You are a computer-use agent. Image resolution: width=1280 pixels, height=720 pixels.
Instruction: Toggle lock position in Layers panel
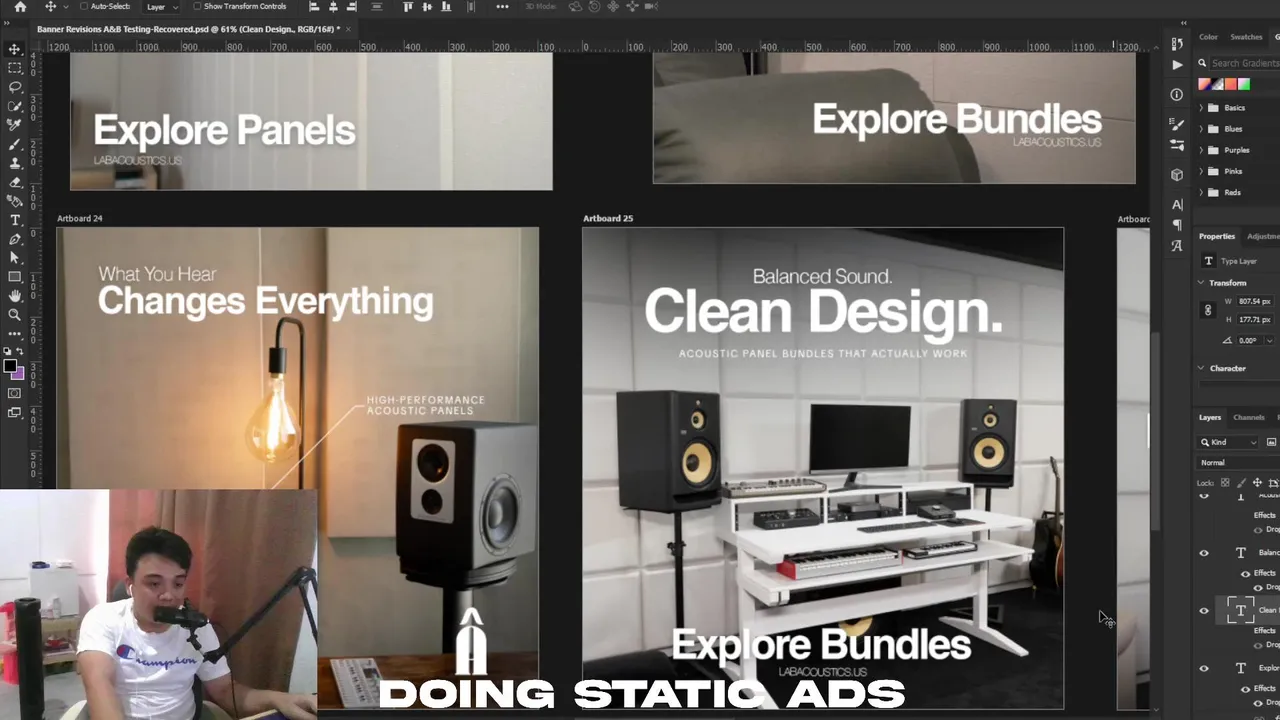click(x=1257, y=482)
